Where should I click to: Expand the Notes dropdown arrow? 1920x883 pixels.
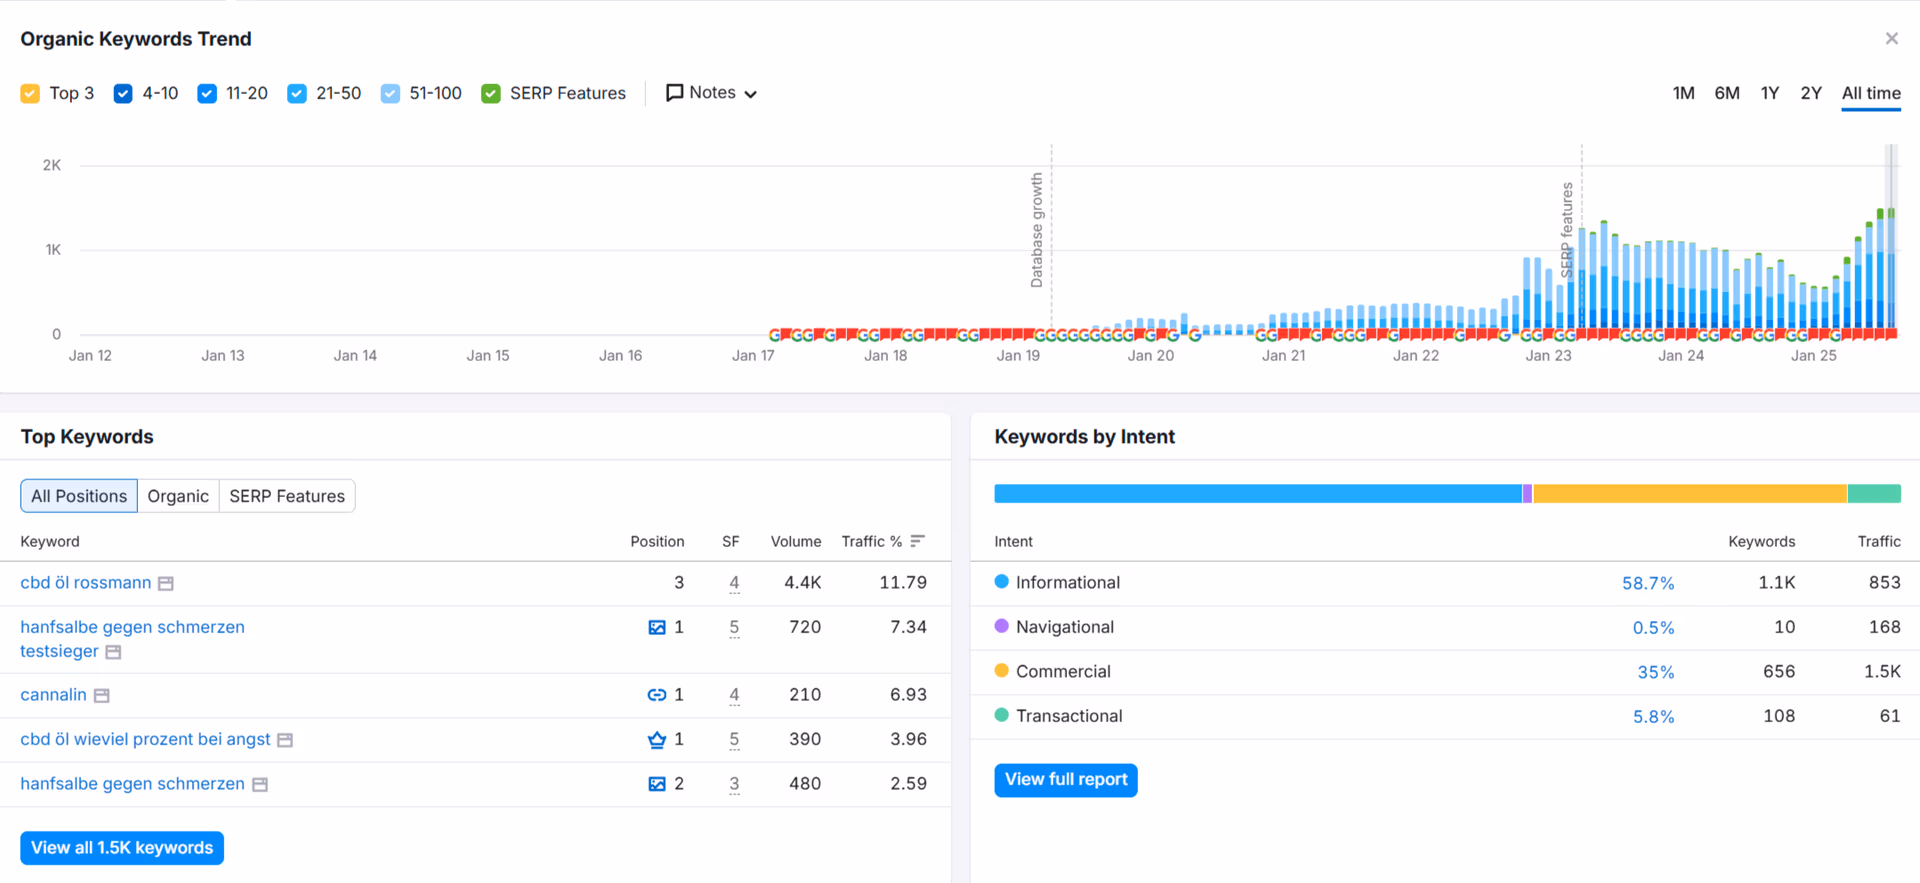(751, 94)
